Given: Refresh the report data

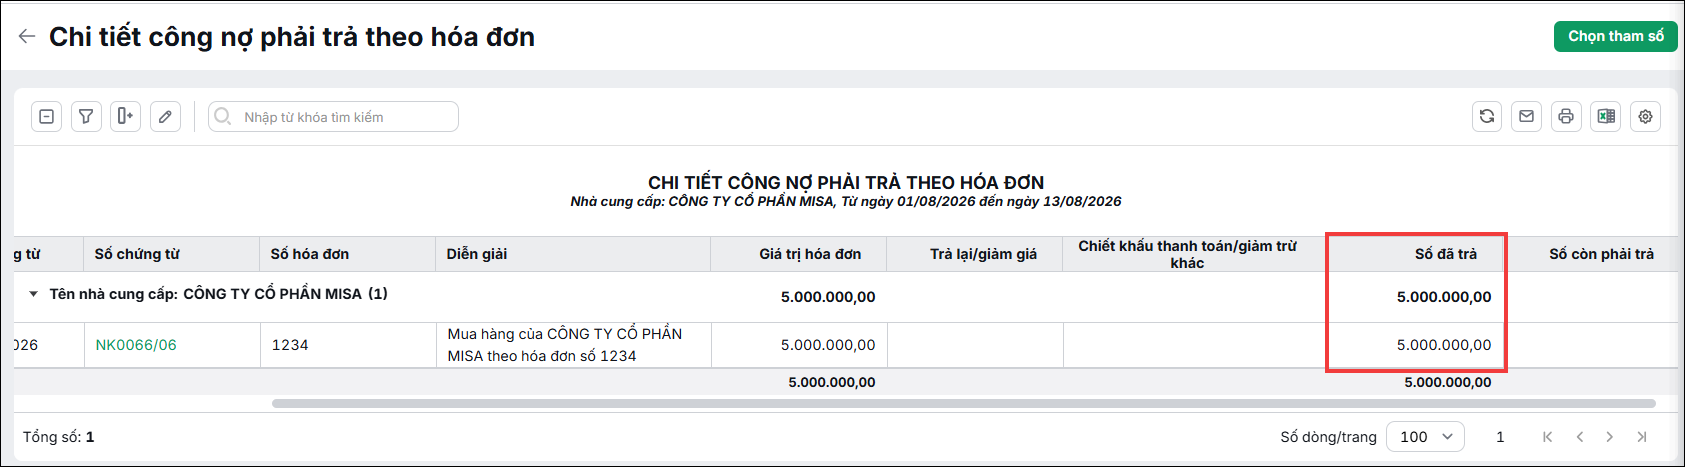Looking at the screenshot, I should pyautogui.click(x=1487, y=117).
